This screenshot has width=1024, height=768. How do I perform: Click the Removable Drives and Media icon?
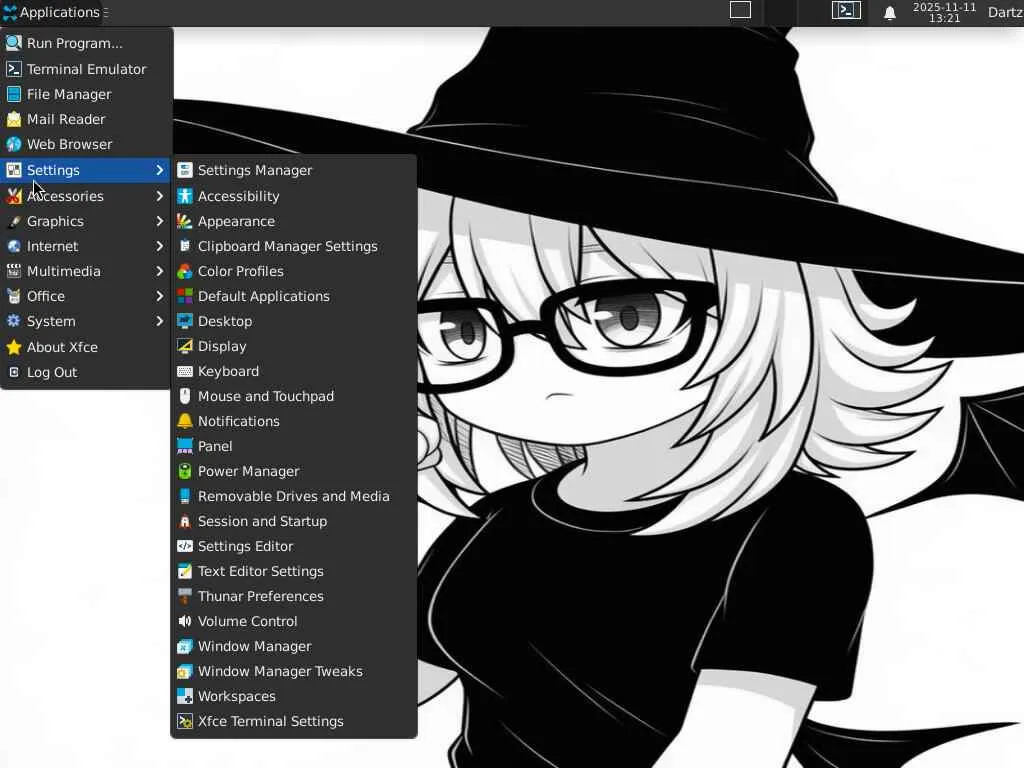click(x=185, y=496)
